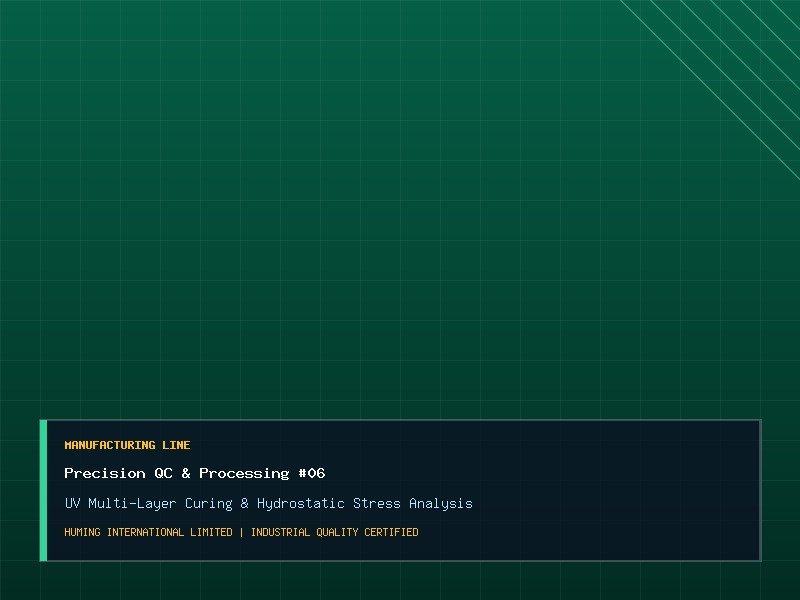Click the UV Multi-Layer Curing subtitle text

268,504
